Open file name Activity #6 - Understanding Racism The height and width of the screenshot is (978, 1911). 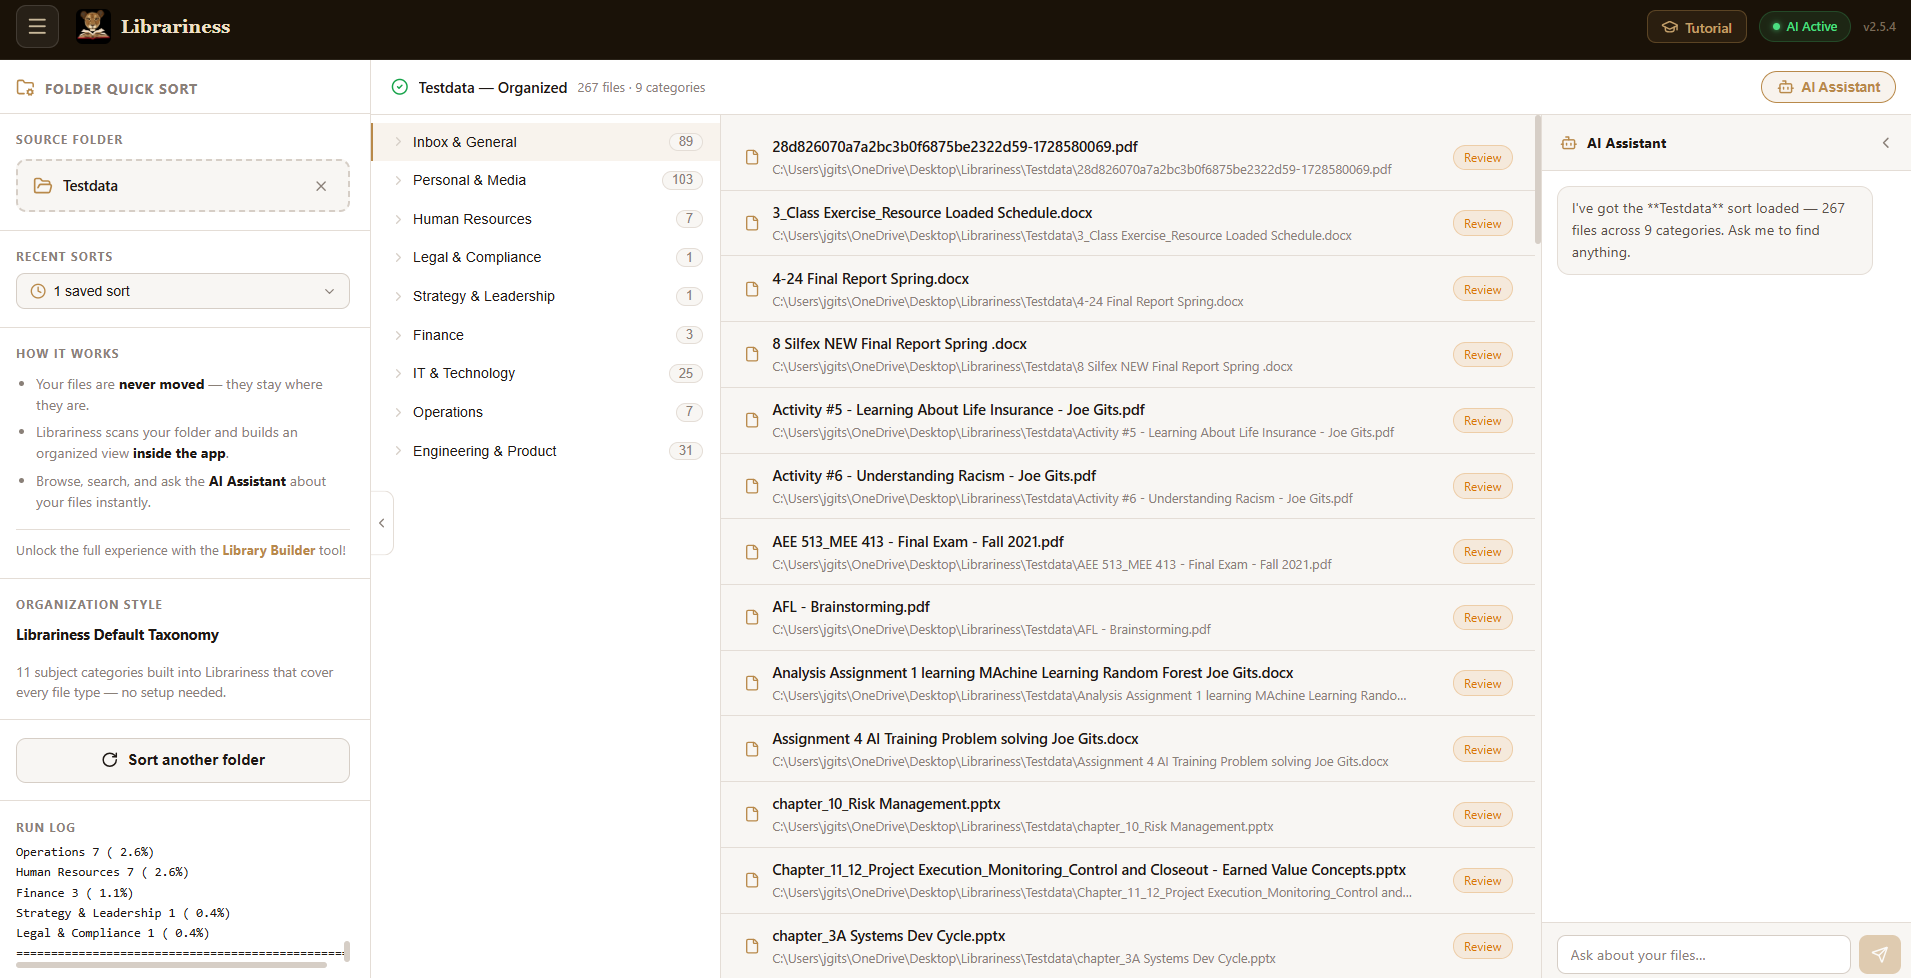point(934,476)
